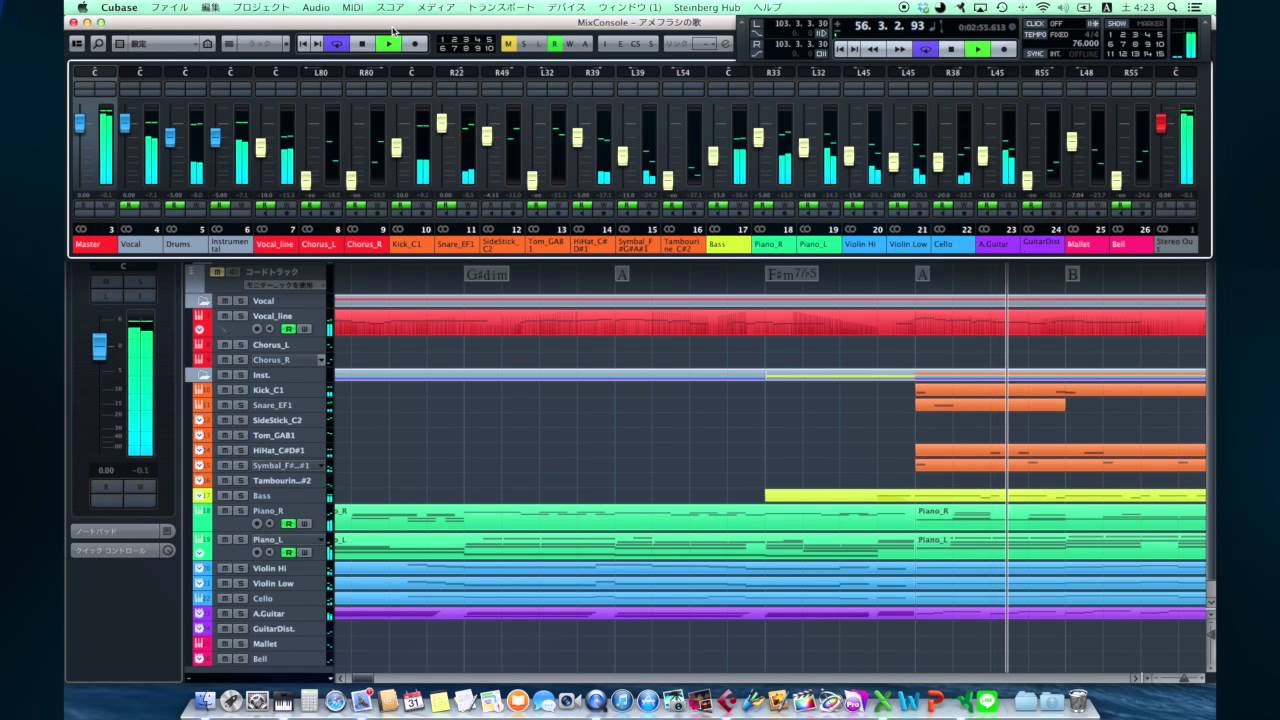
Task: Click rewind in the transport panel
Action: click(873, 49)
